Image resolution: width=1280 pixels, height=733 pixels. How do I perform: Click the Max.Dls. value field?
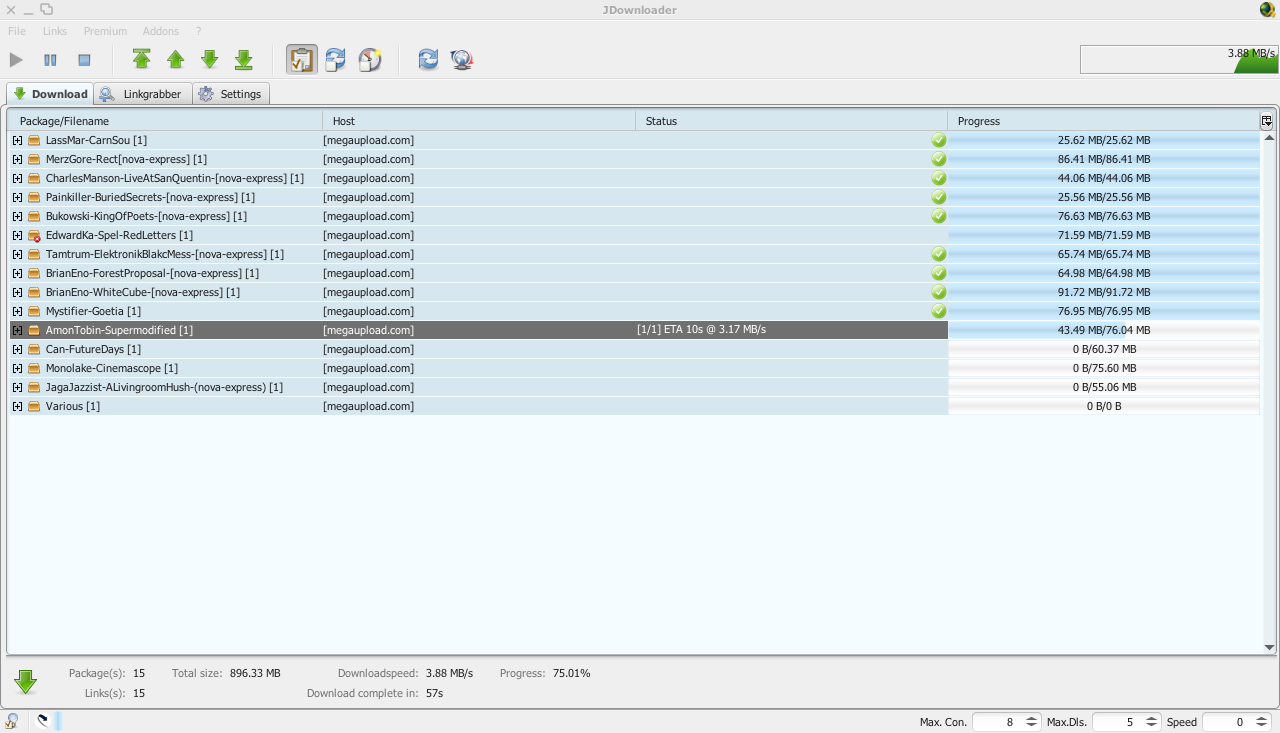1117,722
